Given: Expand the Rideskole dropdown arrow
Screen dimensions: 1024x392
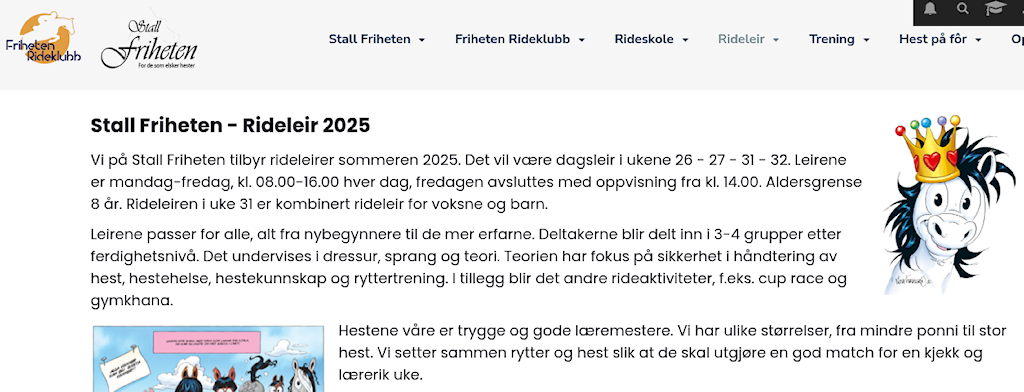Looking at the screenshot, I should point(685,40).
